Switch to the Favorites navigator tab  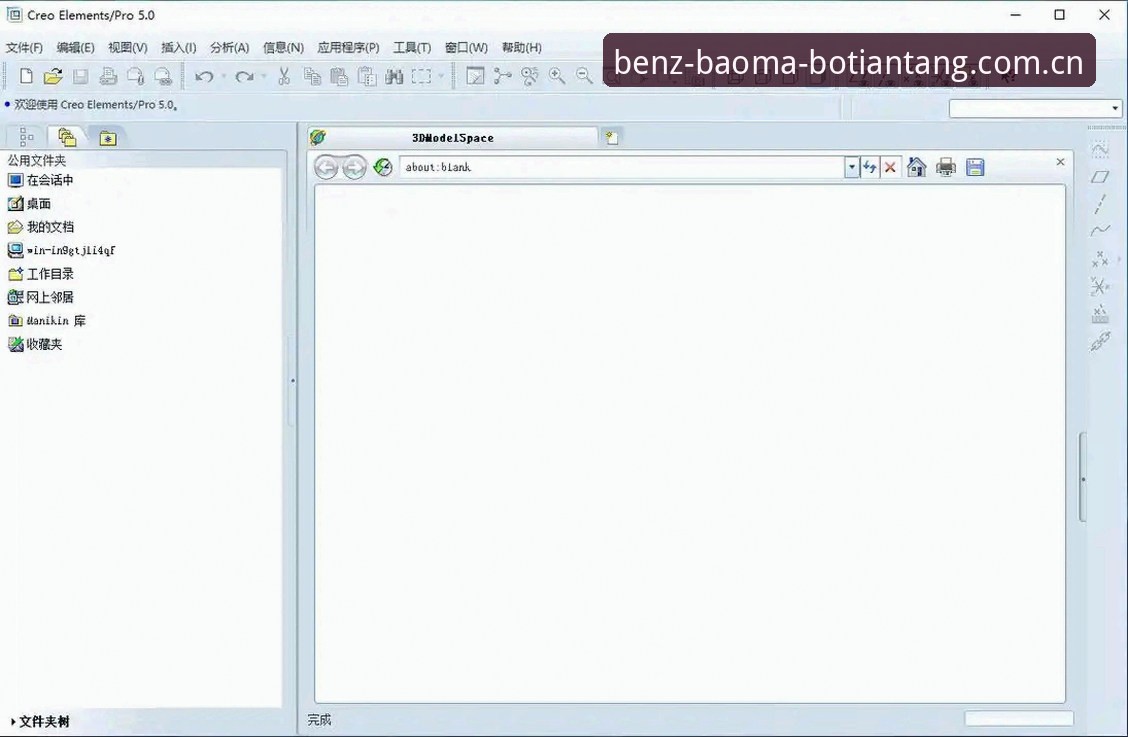[108, 137]
